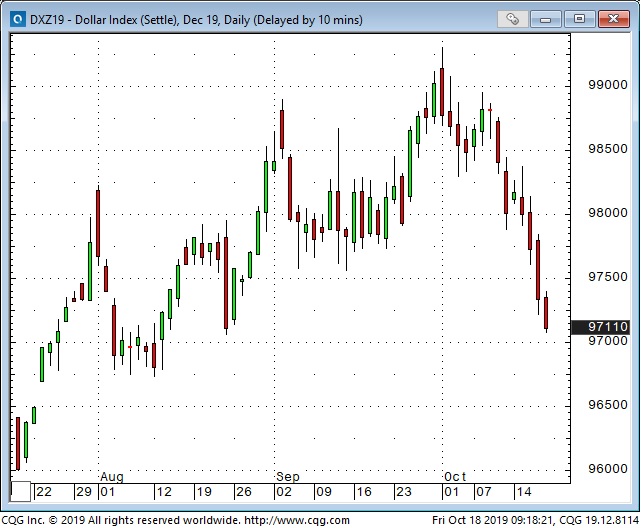Click the 97000 price axis label

608,341
